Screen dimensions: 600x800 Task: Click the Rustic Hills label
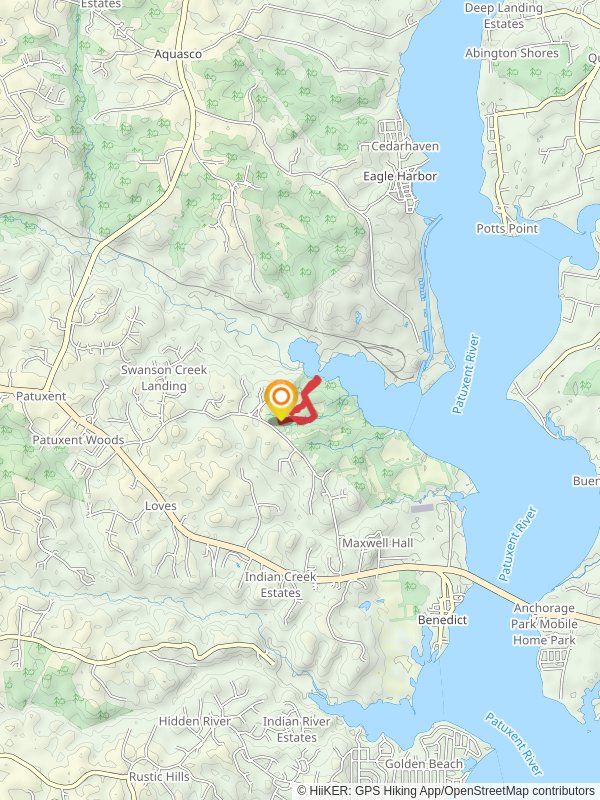159,777
